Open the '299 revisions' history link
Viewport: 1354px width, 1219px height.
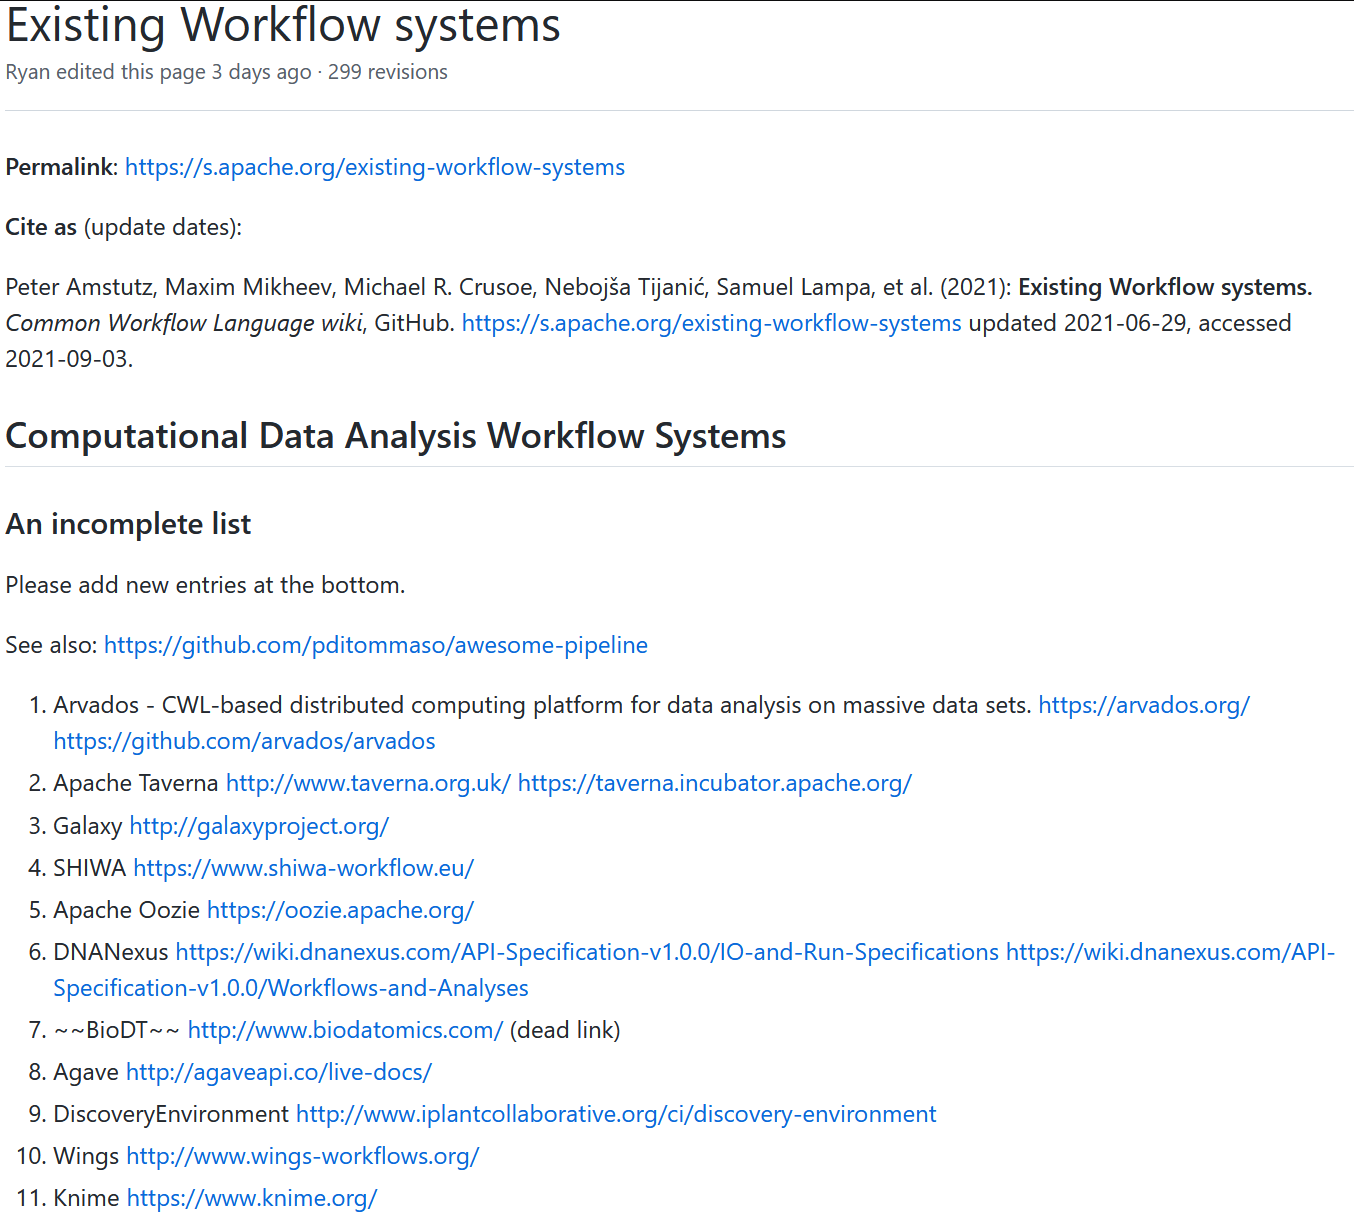tap(388, 72)
